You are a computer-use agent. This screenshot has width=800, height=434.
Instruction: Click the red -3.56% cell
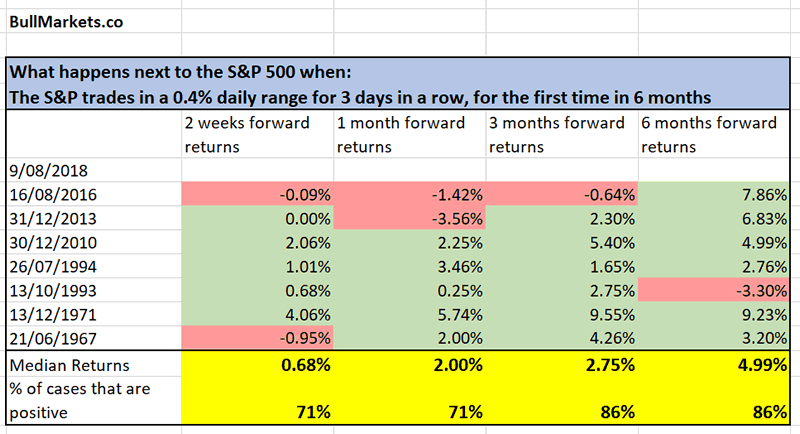(x=409, y=214)
